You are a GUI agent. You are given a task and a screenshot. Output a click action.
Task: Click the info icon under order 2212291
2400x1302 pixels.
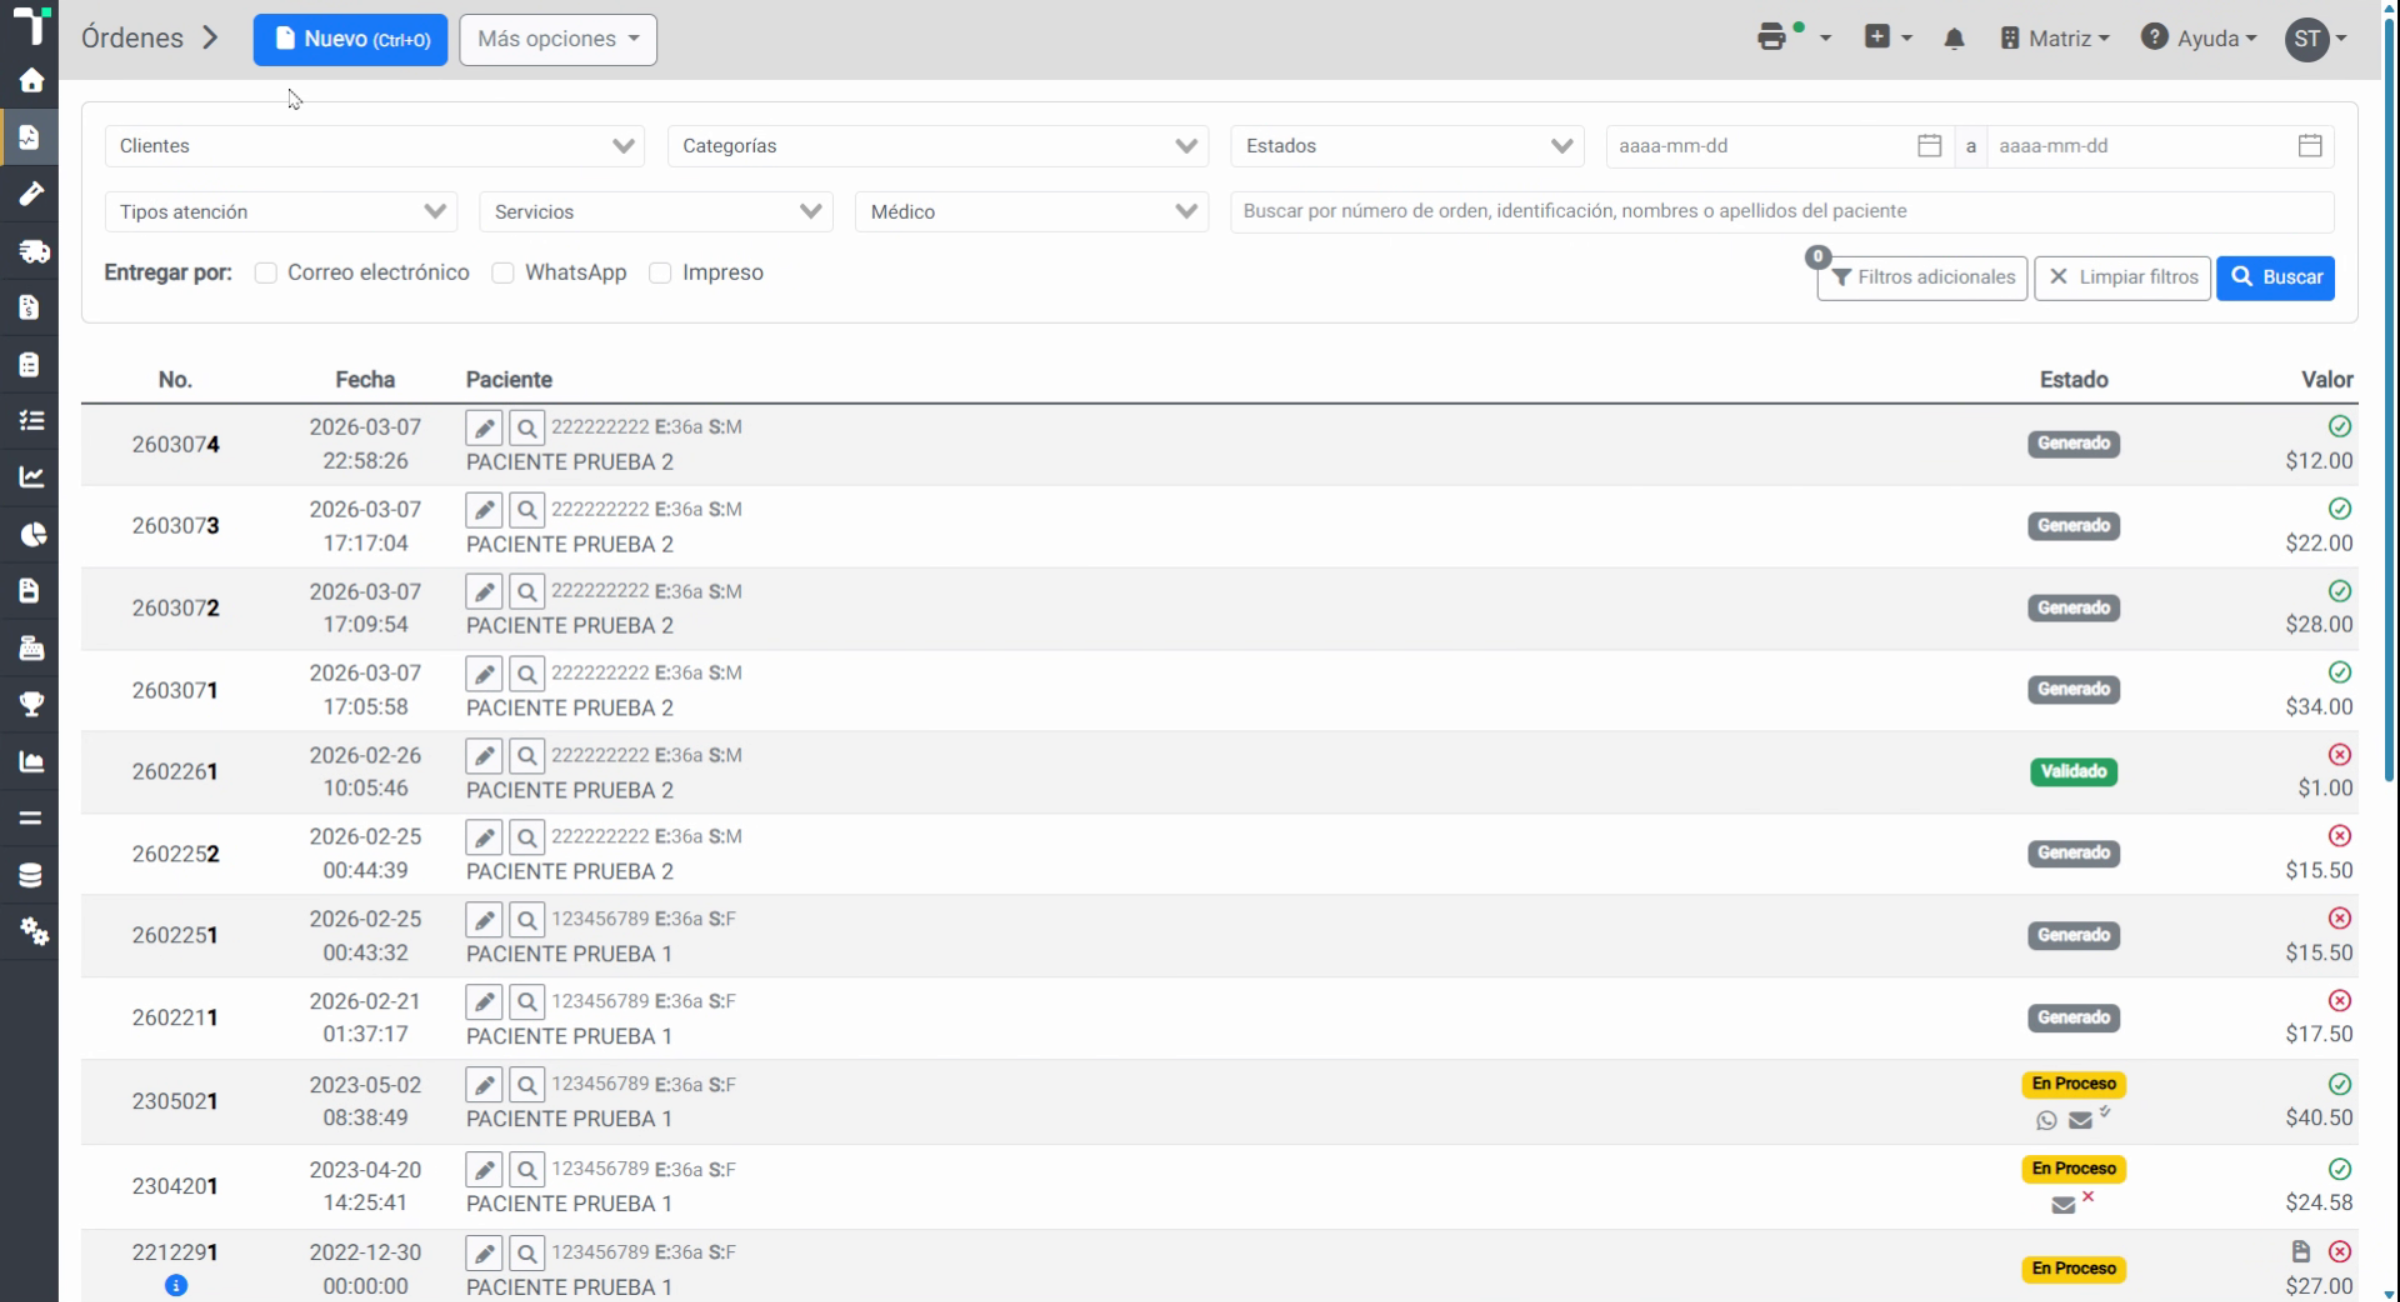click(x=176, y=1285)
